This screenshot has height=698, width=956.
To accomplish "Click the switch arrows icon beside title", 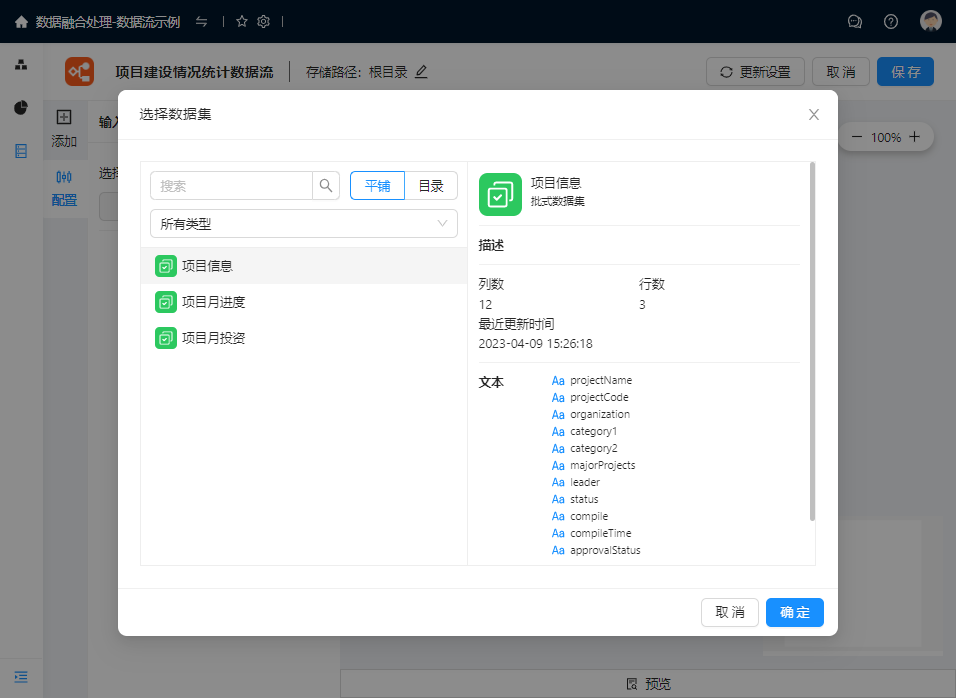I will [202, 21].
